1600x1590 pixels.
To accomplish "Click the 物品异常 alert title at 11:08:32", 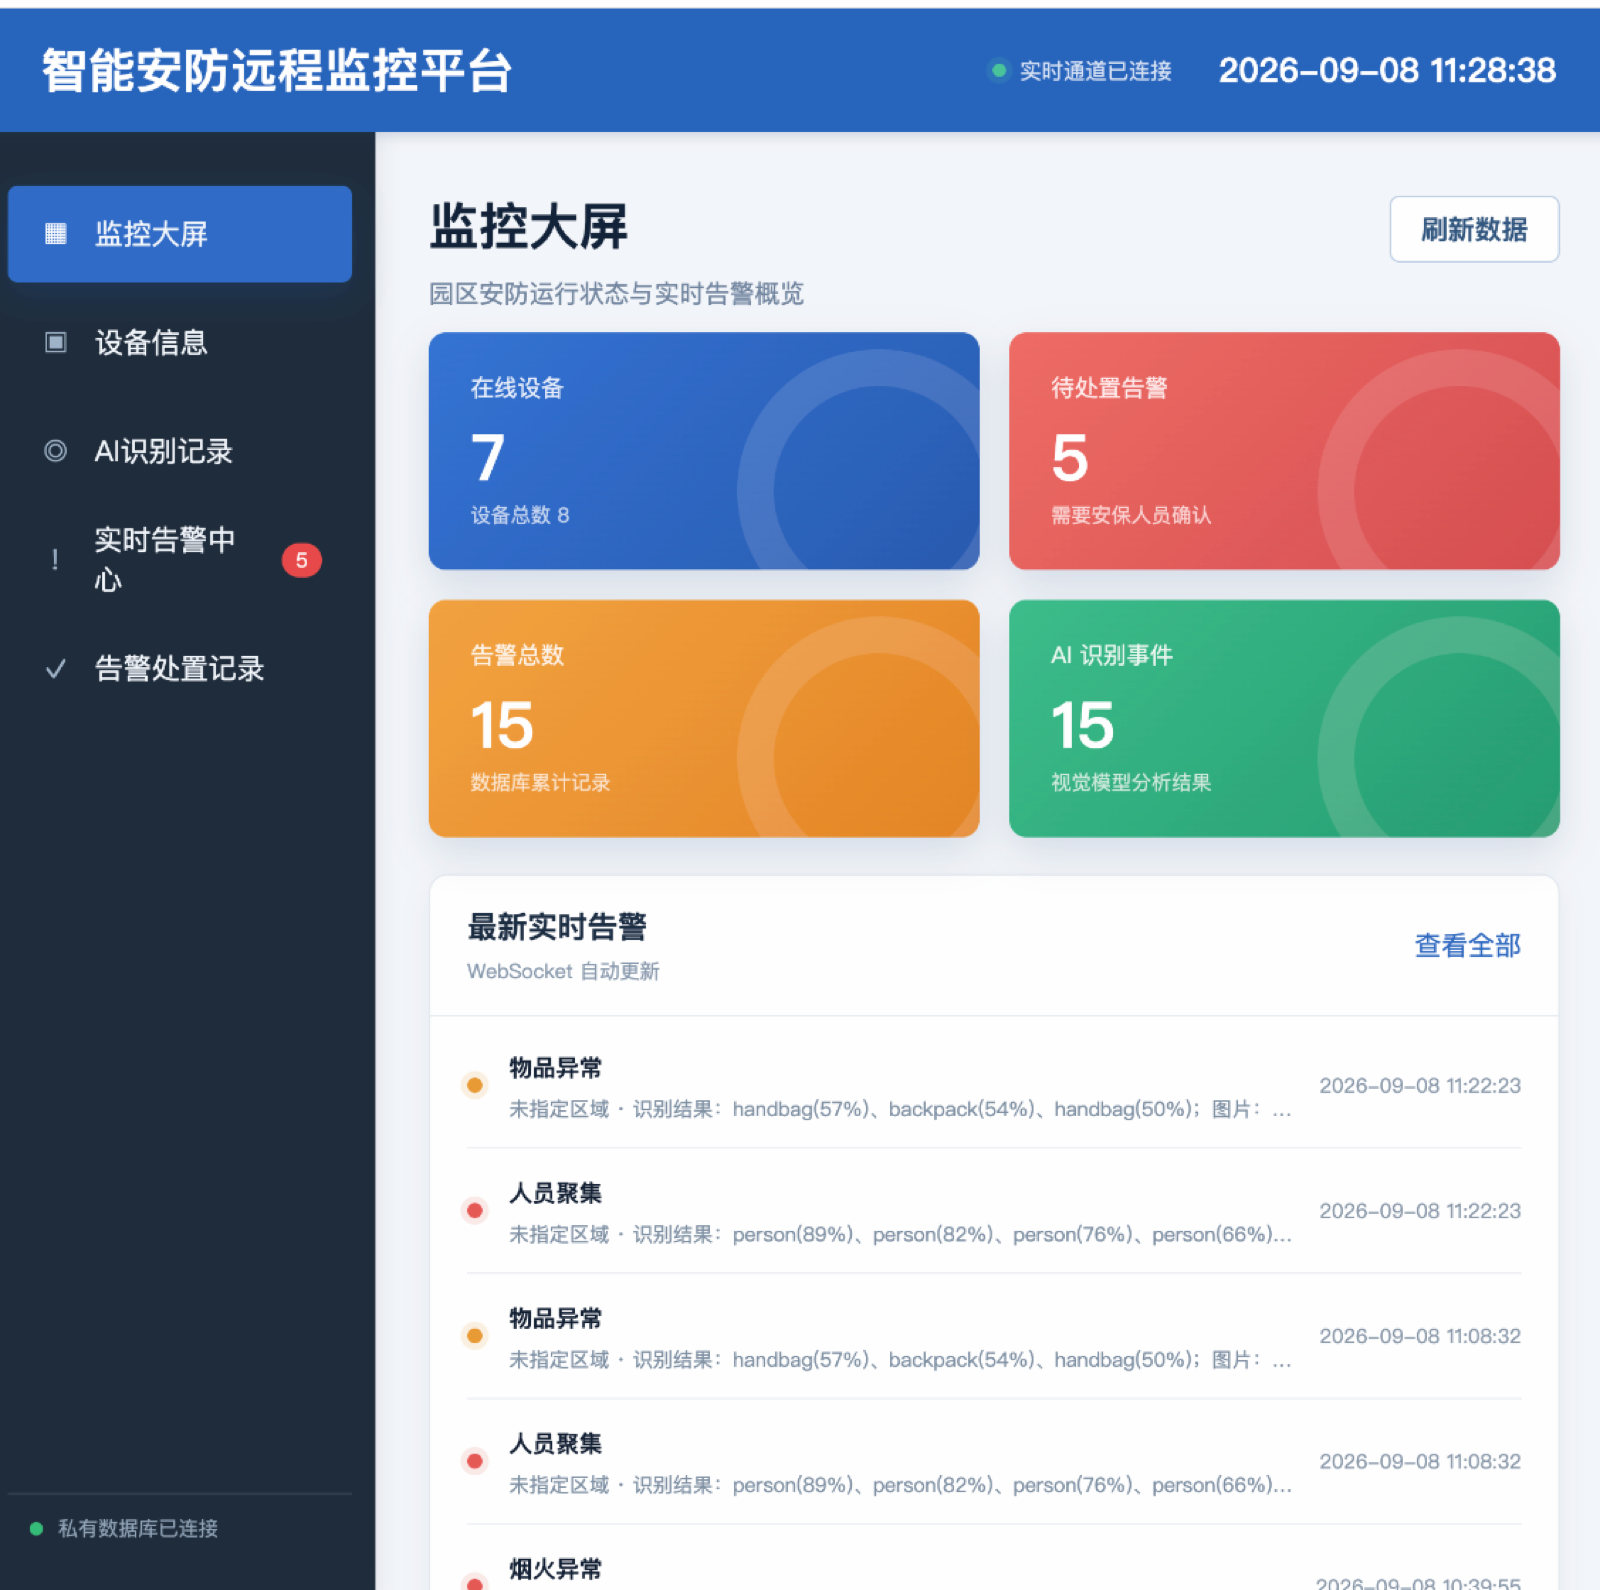I will click(556, 1318).
